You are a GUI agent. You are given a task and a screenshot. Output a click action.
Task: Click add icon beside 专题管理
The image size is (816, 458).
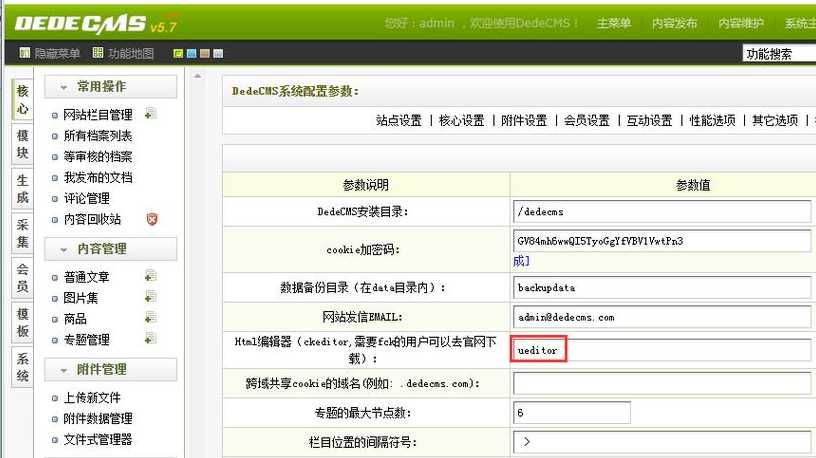click(150, 338)
